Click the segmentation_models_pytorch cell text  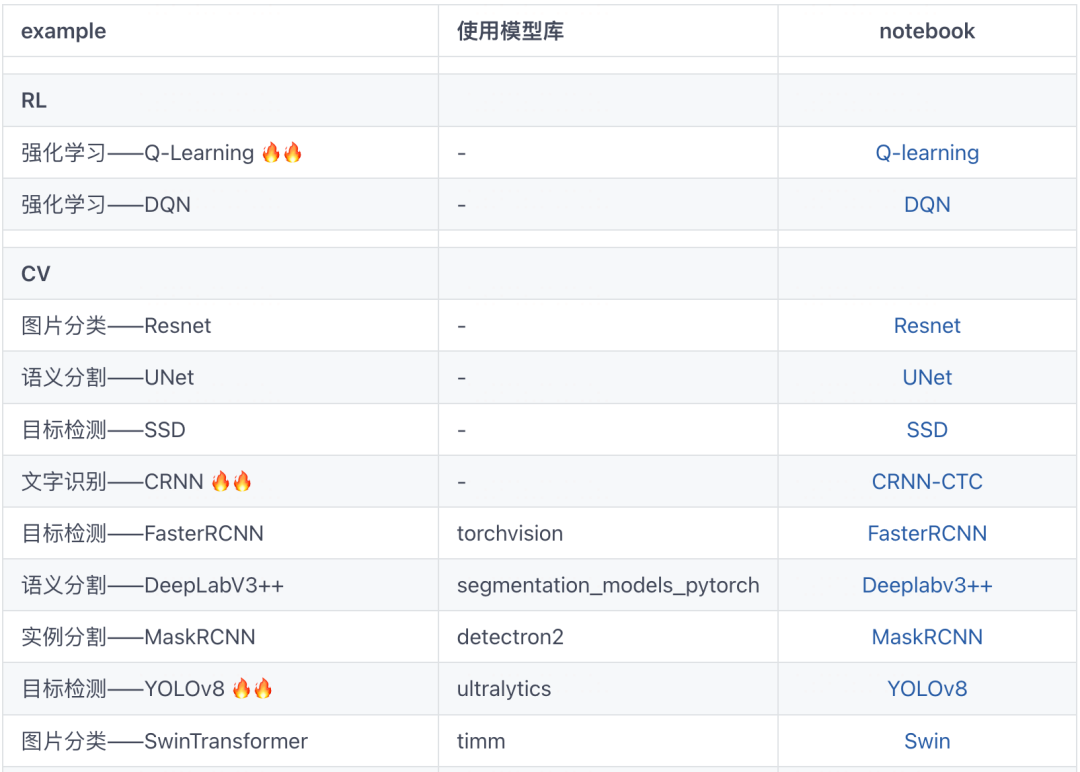coord(608,586)
